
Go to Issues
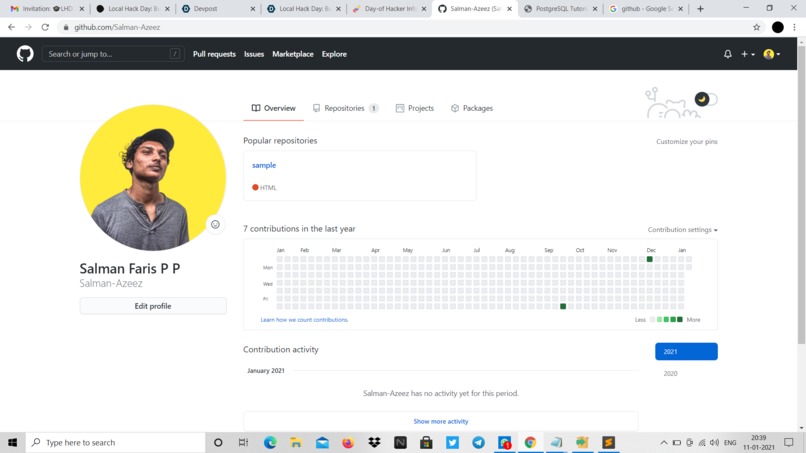click(253, 54)
